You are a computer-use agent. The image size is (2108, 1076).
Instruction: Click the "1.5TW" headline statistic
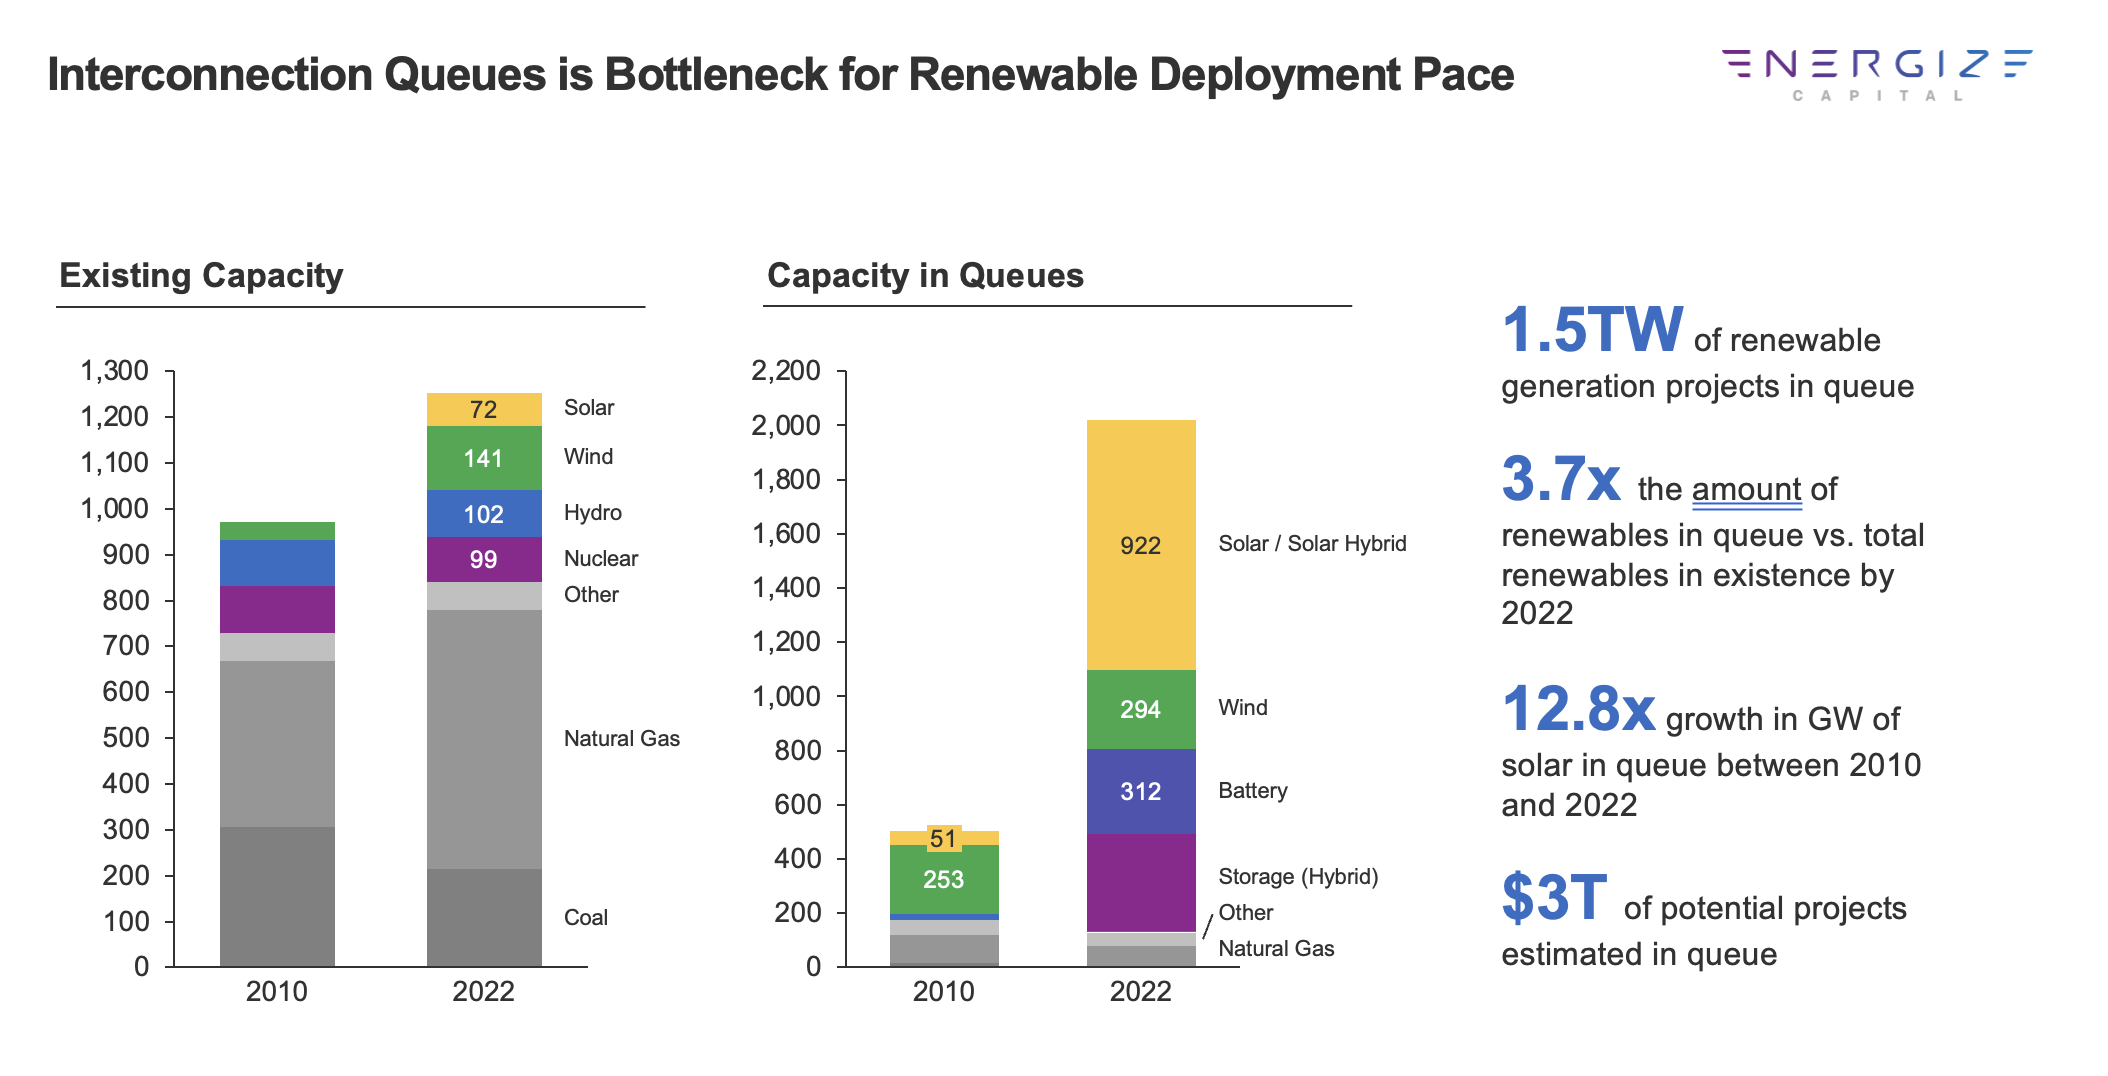pos(1591,330)
